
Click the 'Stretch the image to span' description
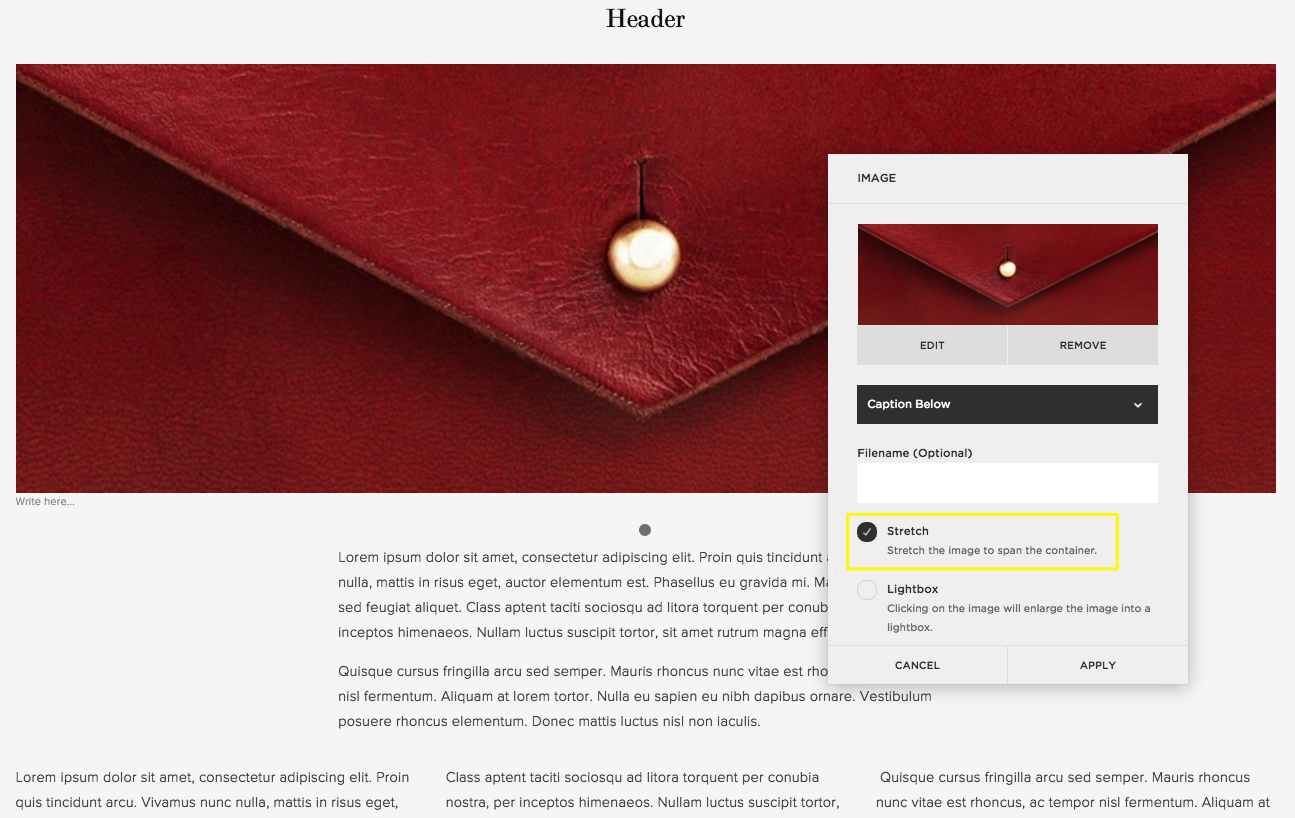click(x=992, y=550)
